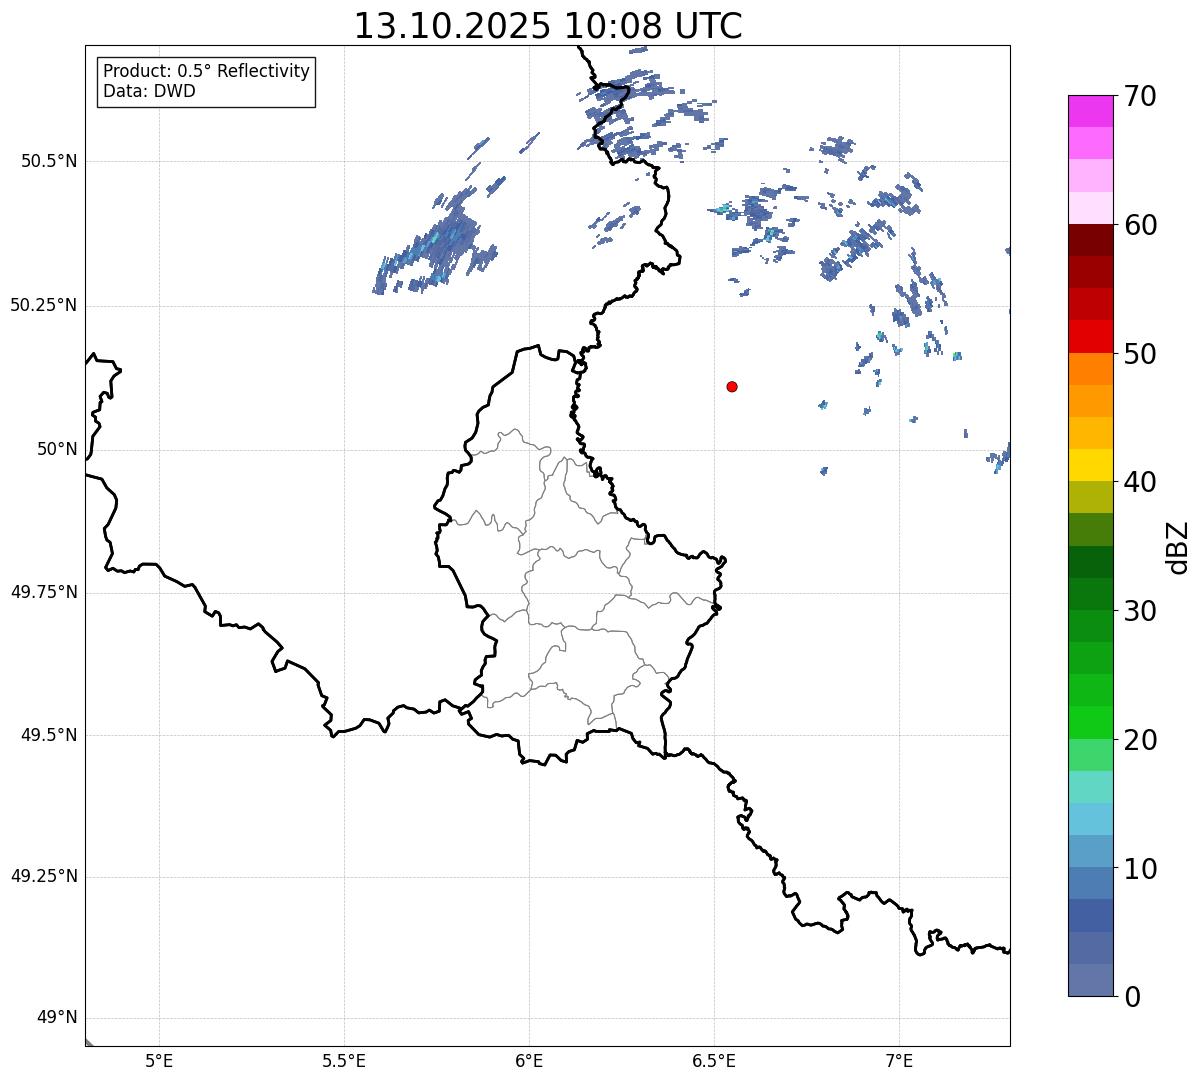Click the bright red colorbar swatch above 50

click(x=1091, y=336)
